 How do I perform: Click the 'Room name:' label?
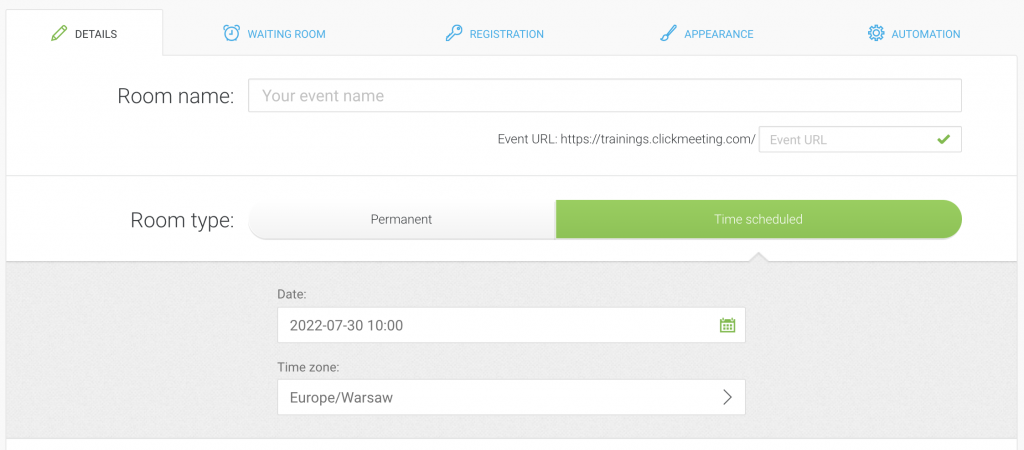click(x=176, y=96)
